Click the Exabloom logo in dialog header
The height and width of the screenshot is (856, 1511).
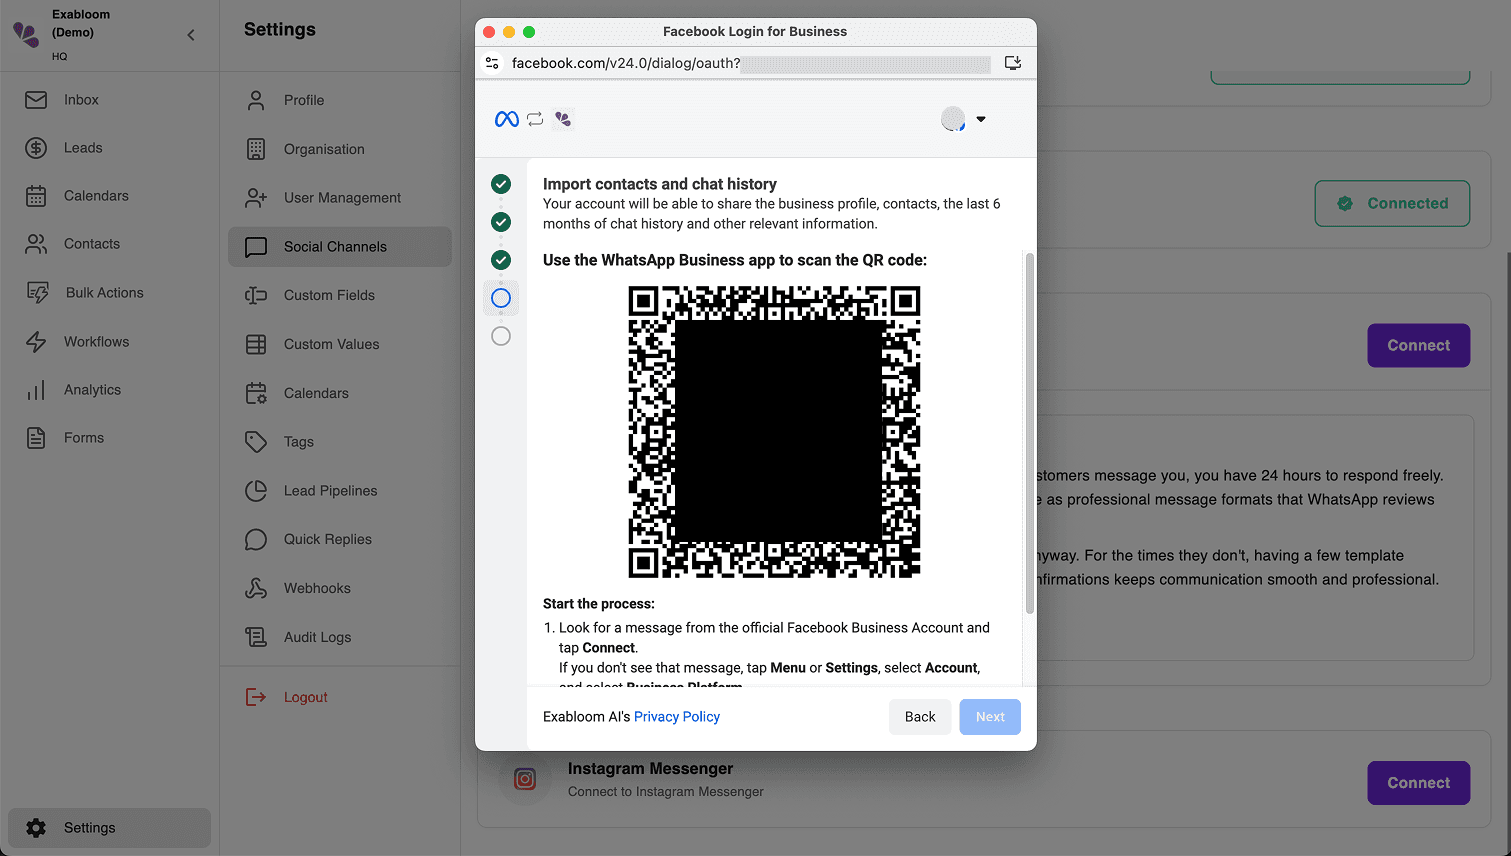coord(563,119)
